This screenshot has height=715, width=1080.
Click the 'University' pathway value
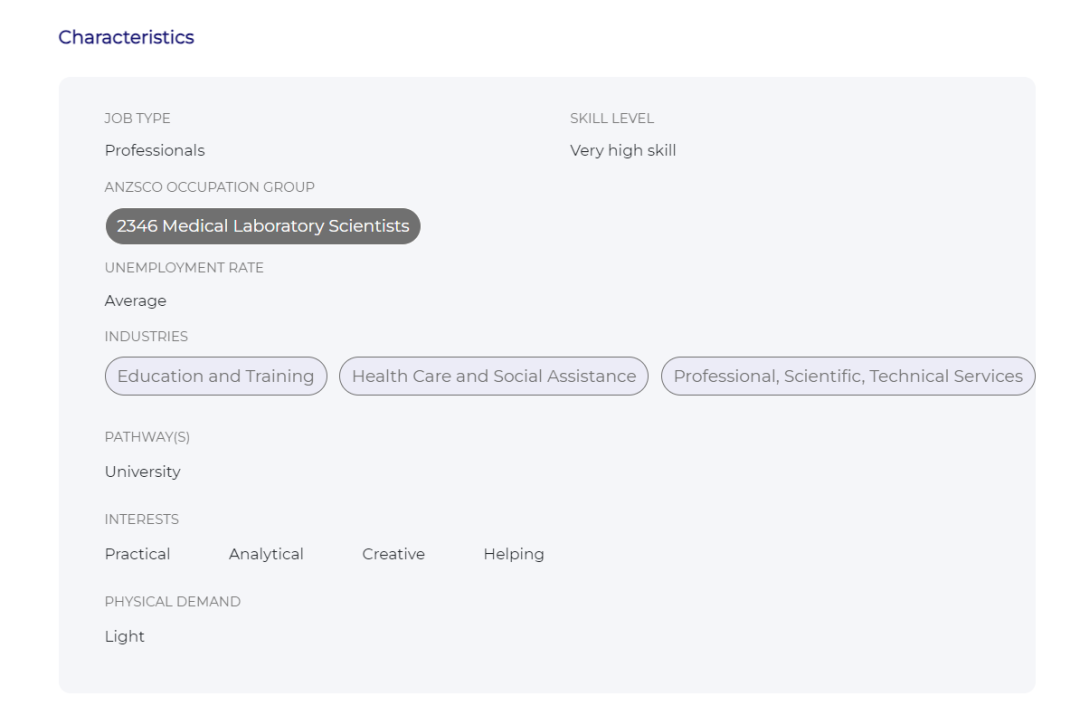click(x=143, y=472)
